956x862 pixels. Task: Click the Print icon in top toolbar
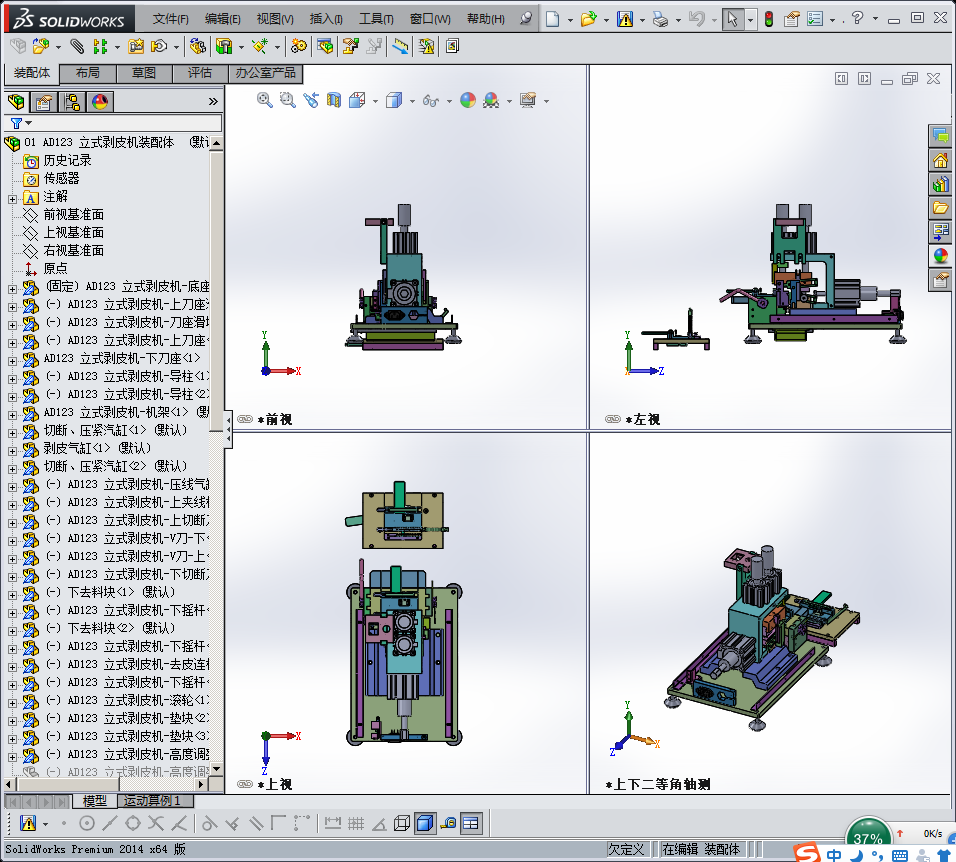click(660, 19)
